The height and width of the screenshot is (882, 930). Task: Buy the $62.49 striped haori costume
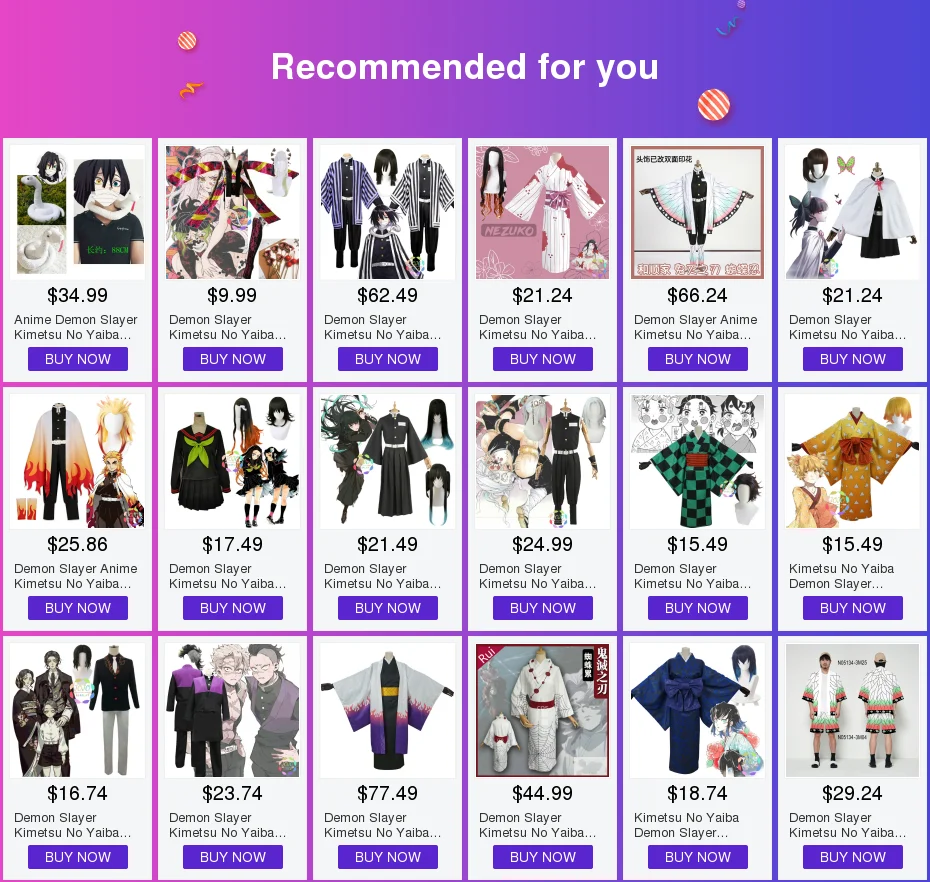(388, 359)
